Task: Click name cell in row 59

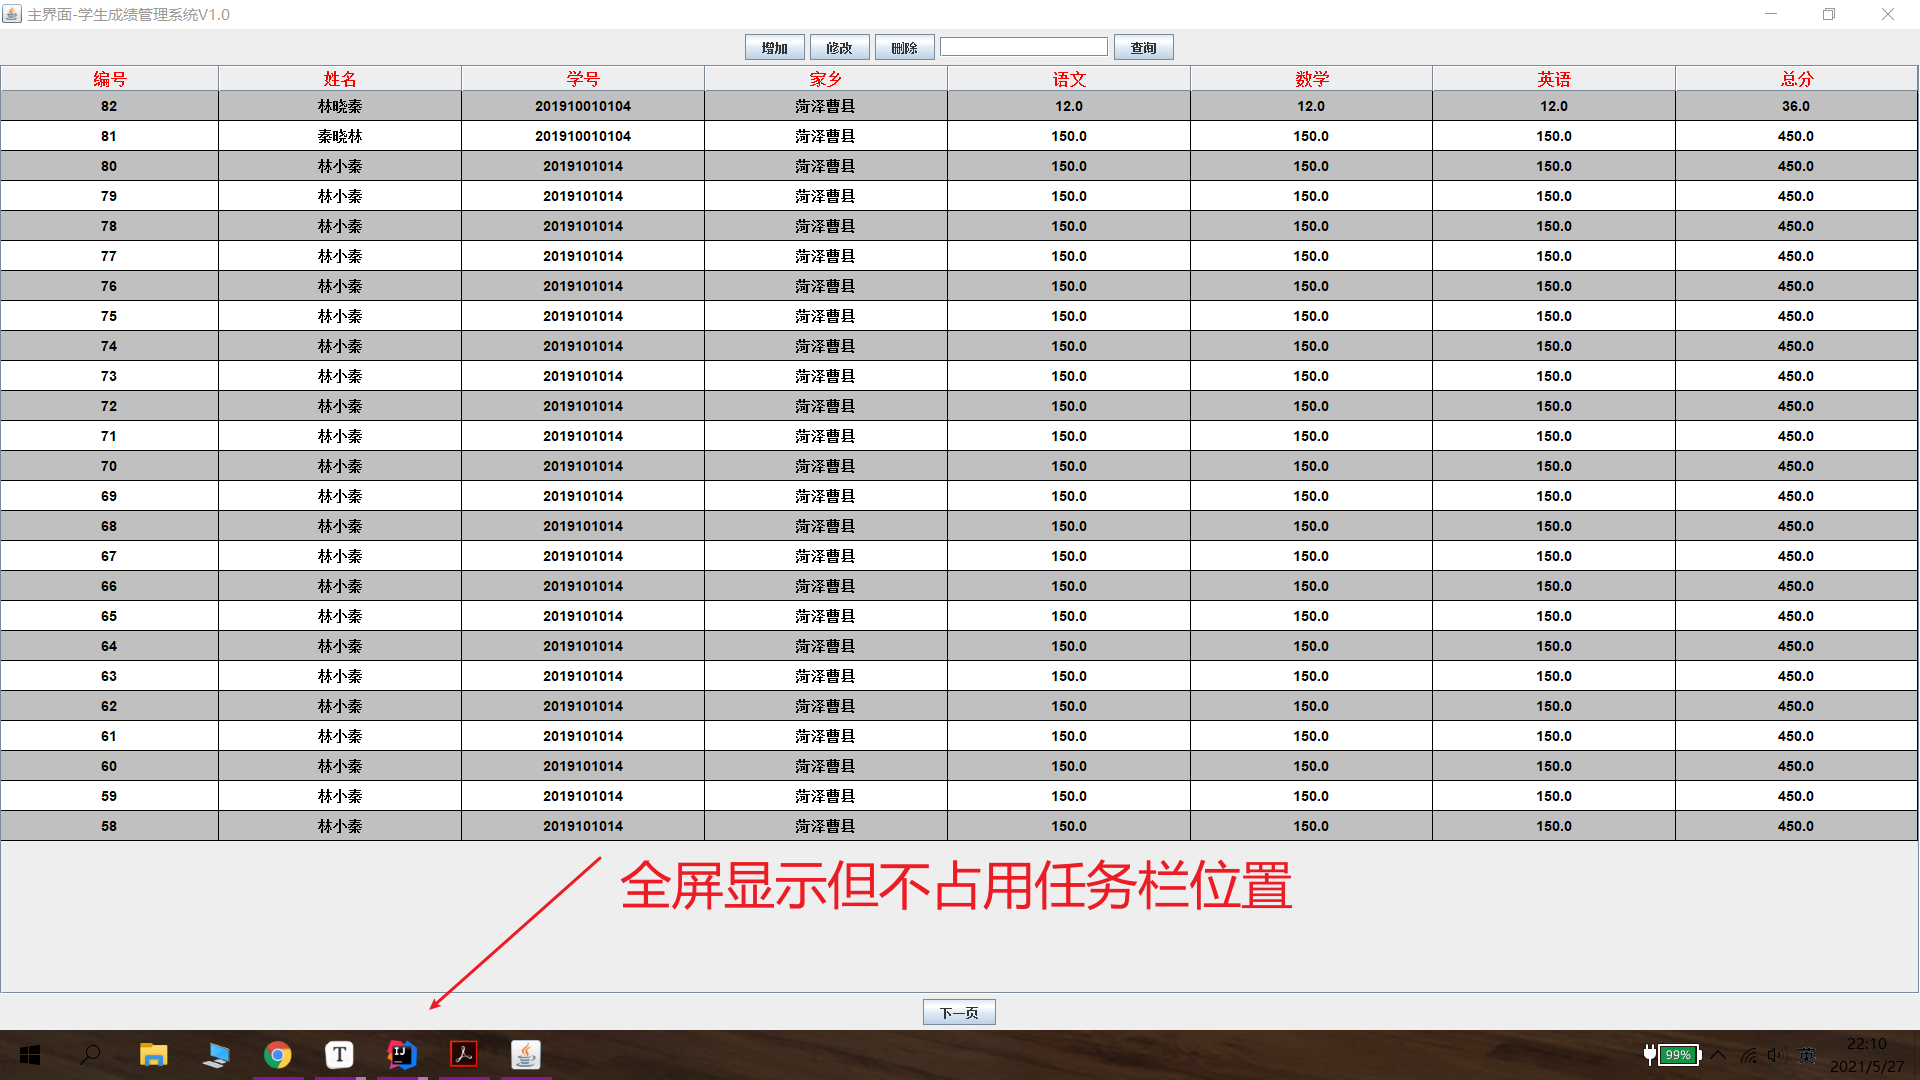Action: pos(340,796)
